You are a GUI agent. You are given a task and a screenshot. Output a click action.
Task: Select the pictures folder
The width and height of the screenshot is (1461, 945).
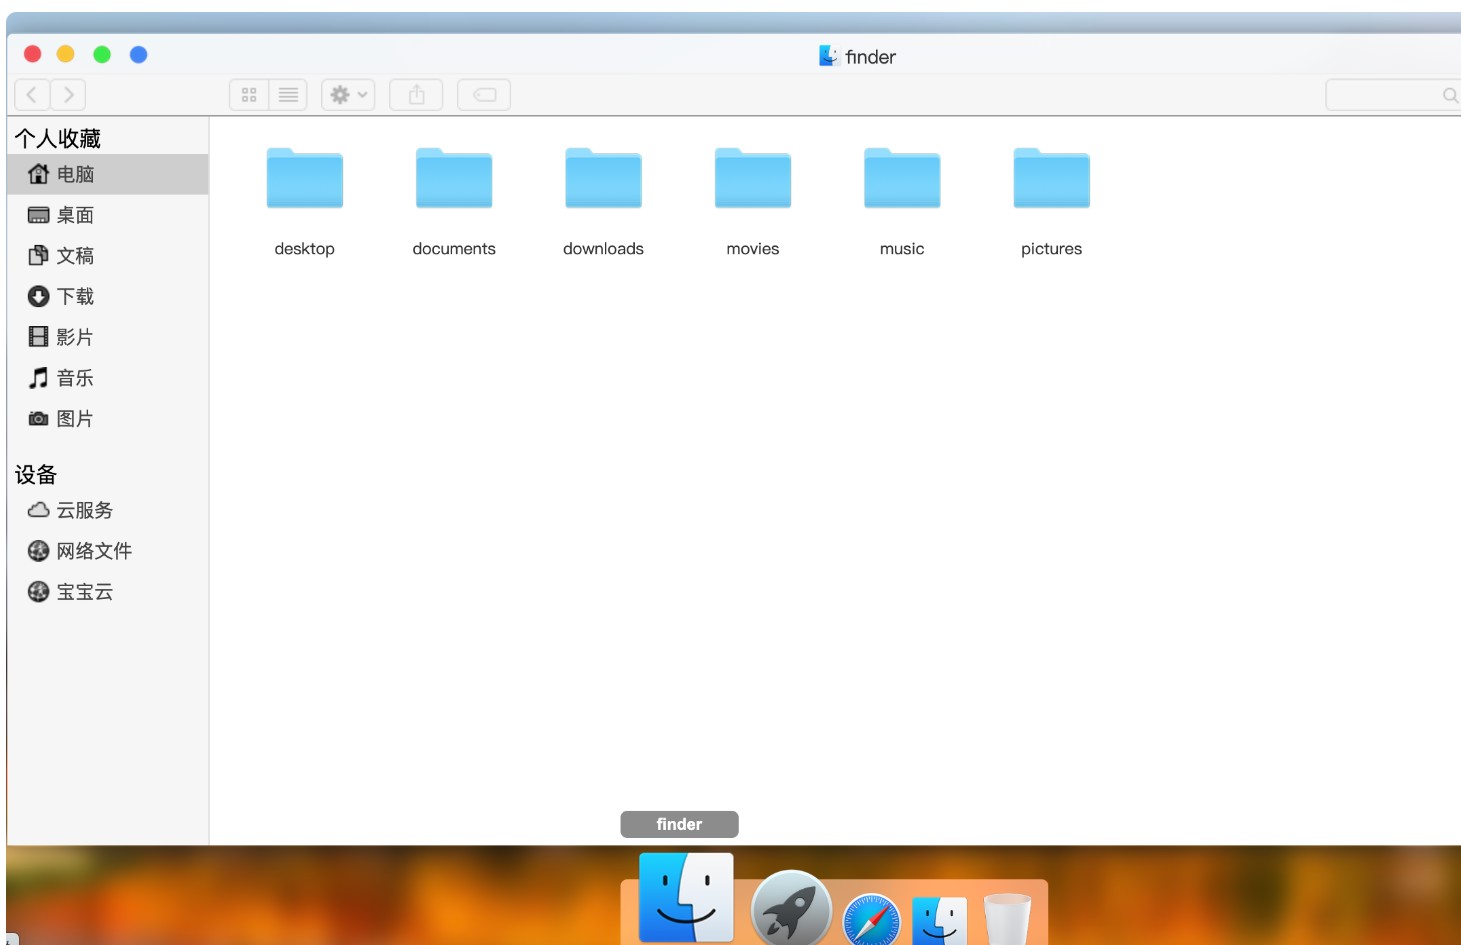1051,181
